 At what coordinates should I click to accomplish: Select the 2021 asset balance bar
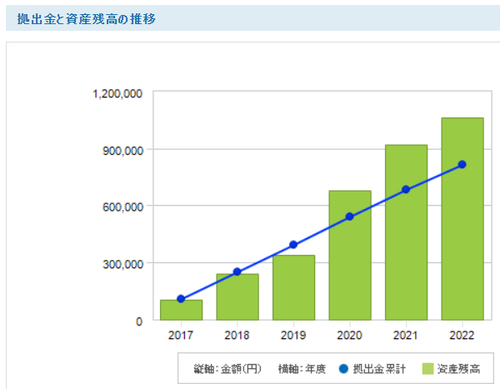pos(406,232)
